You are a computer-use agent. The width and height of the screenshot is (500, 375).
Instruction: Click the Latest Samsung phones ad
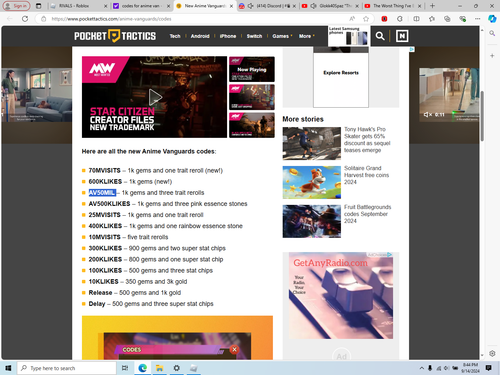point(348,36)
